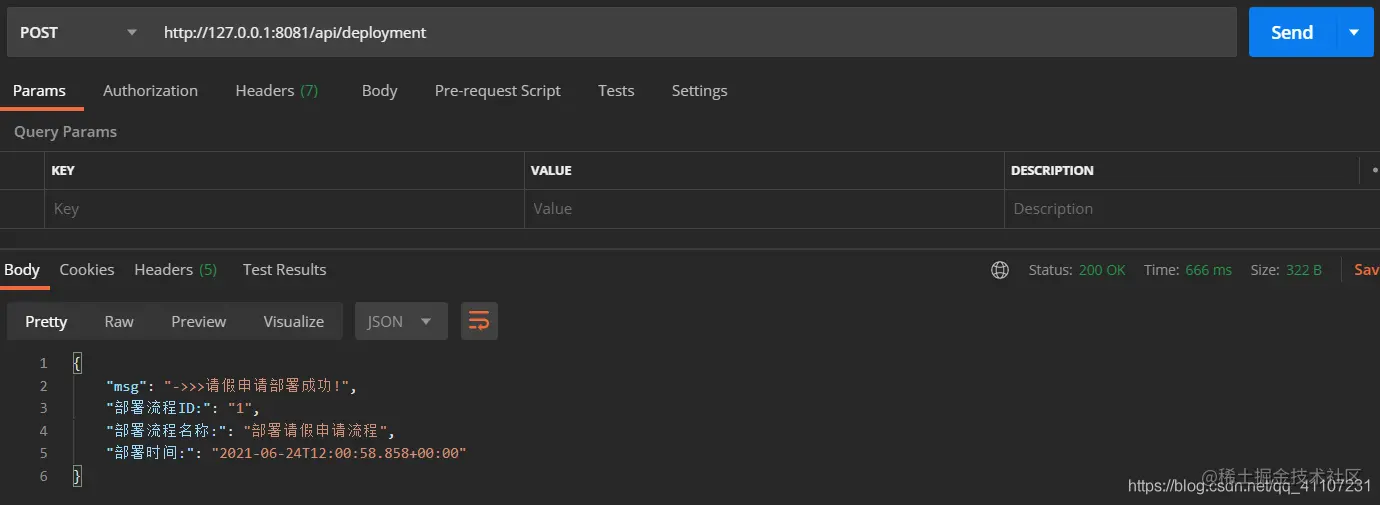Screen dimensions: 1380x505
Task: Click the Status 200 OK text
Action: [x=1077, y=270]
